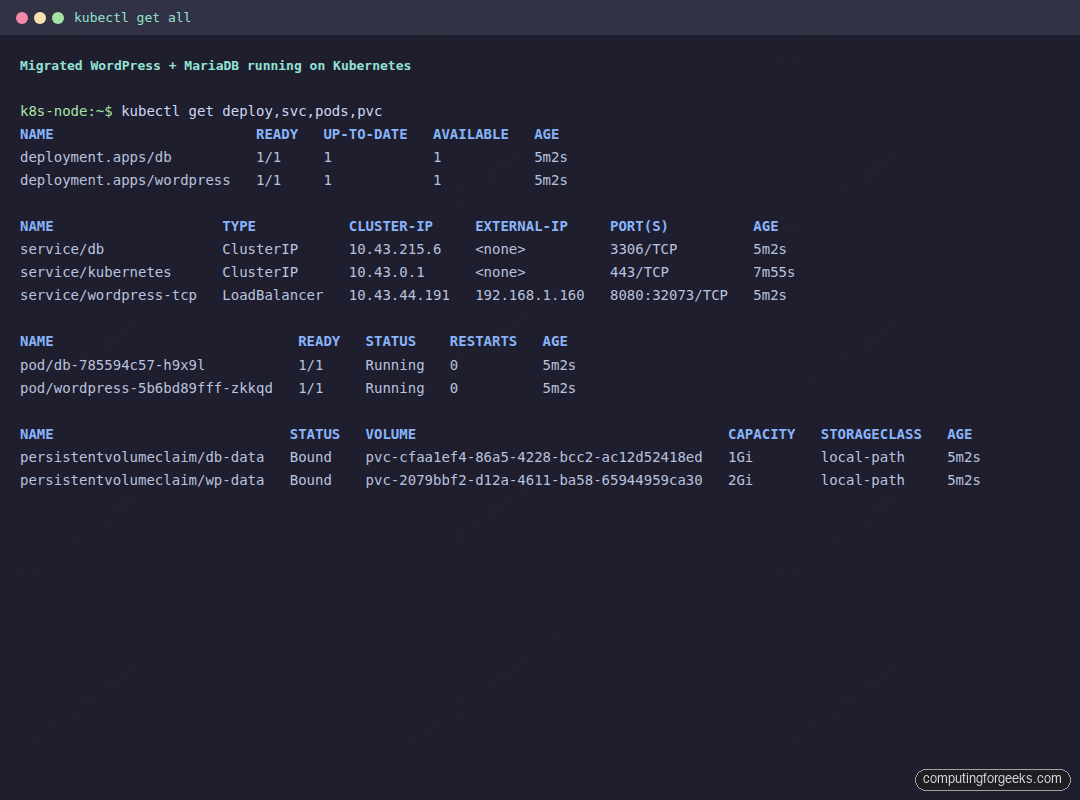Click 'deployment.apps/db' row name
Screen dimensions: 1080x800
pos(96,157)
